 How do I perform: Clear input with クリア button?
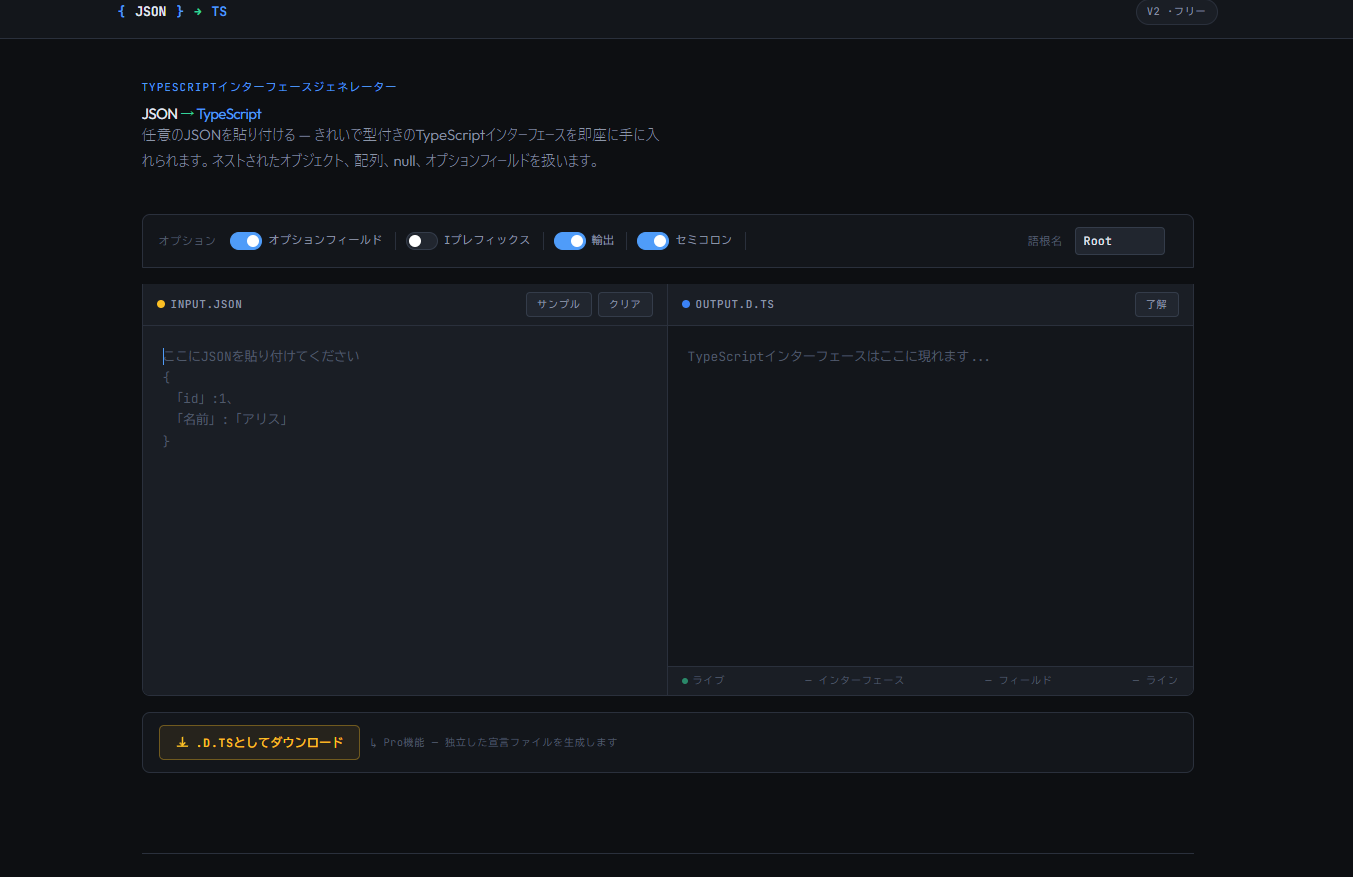tap(625, 304)
